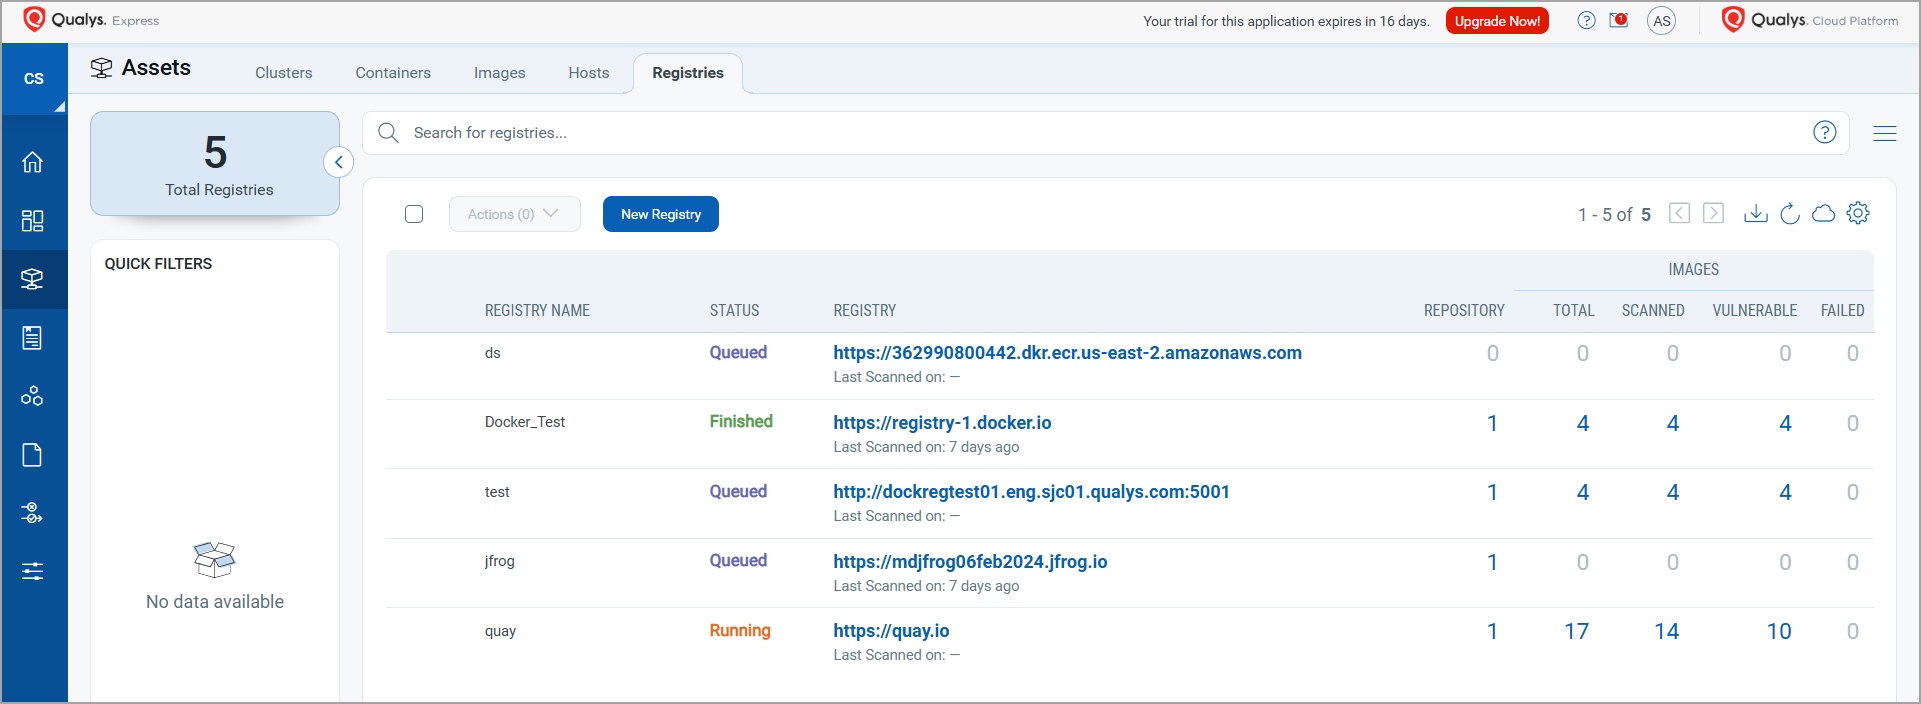The height and width of the screenshot is (704, 1921).
Task: Click the VULNERABLE column header
Action: coord(1755,311)
